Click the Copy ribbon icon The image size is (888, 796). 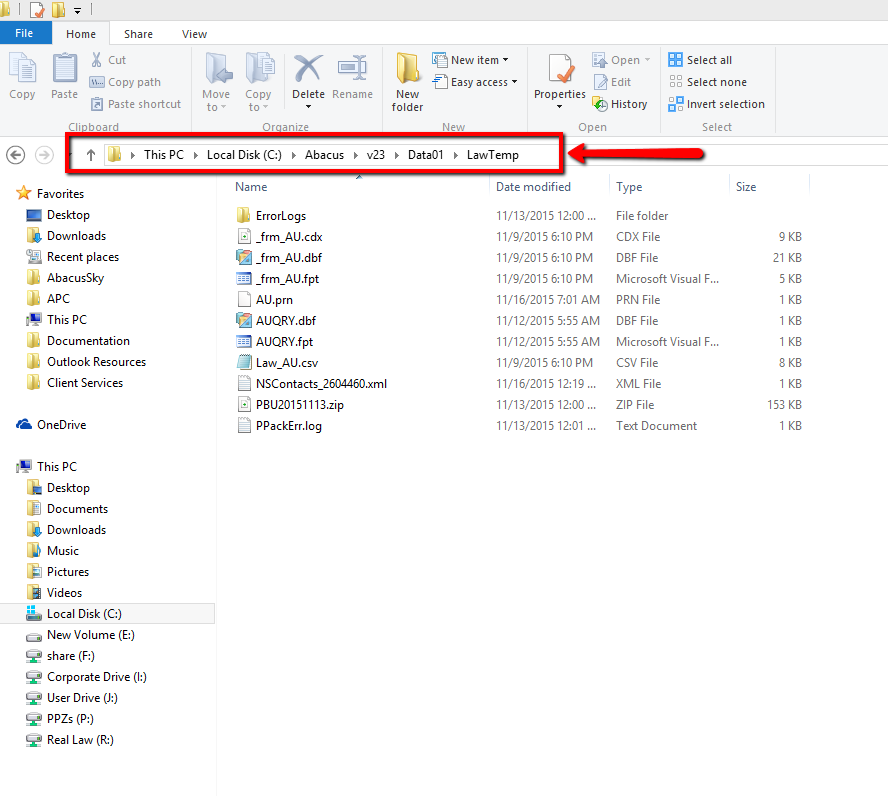[22, 76]
